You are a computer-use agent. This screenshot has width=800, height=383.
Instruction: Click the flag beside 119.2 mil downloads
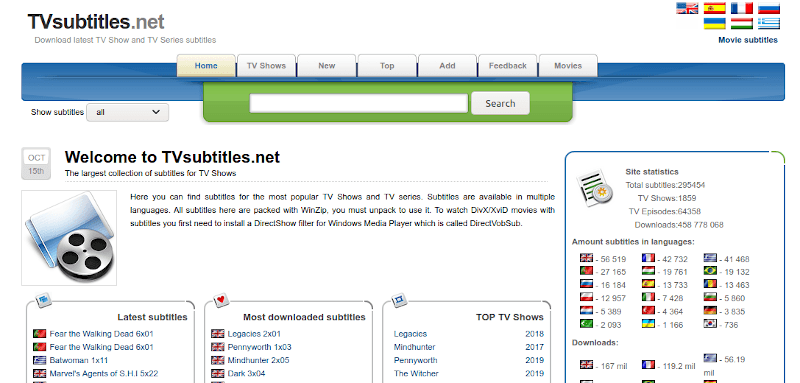tap(648, 364)
